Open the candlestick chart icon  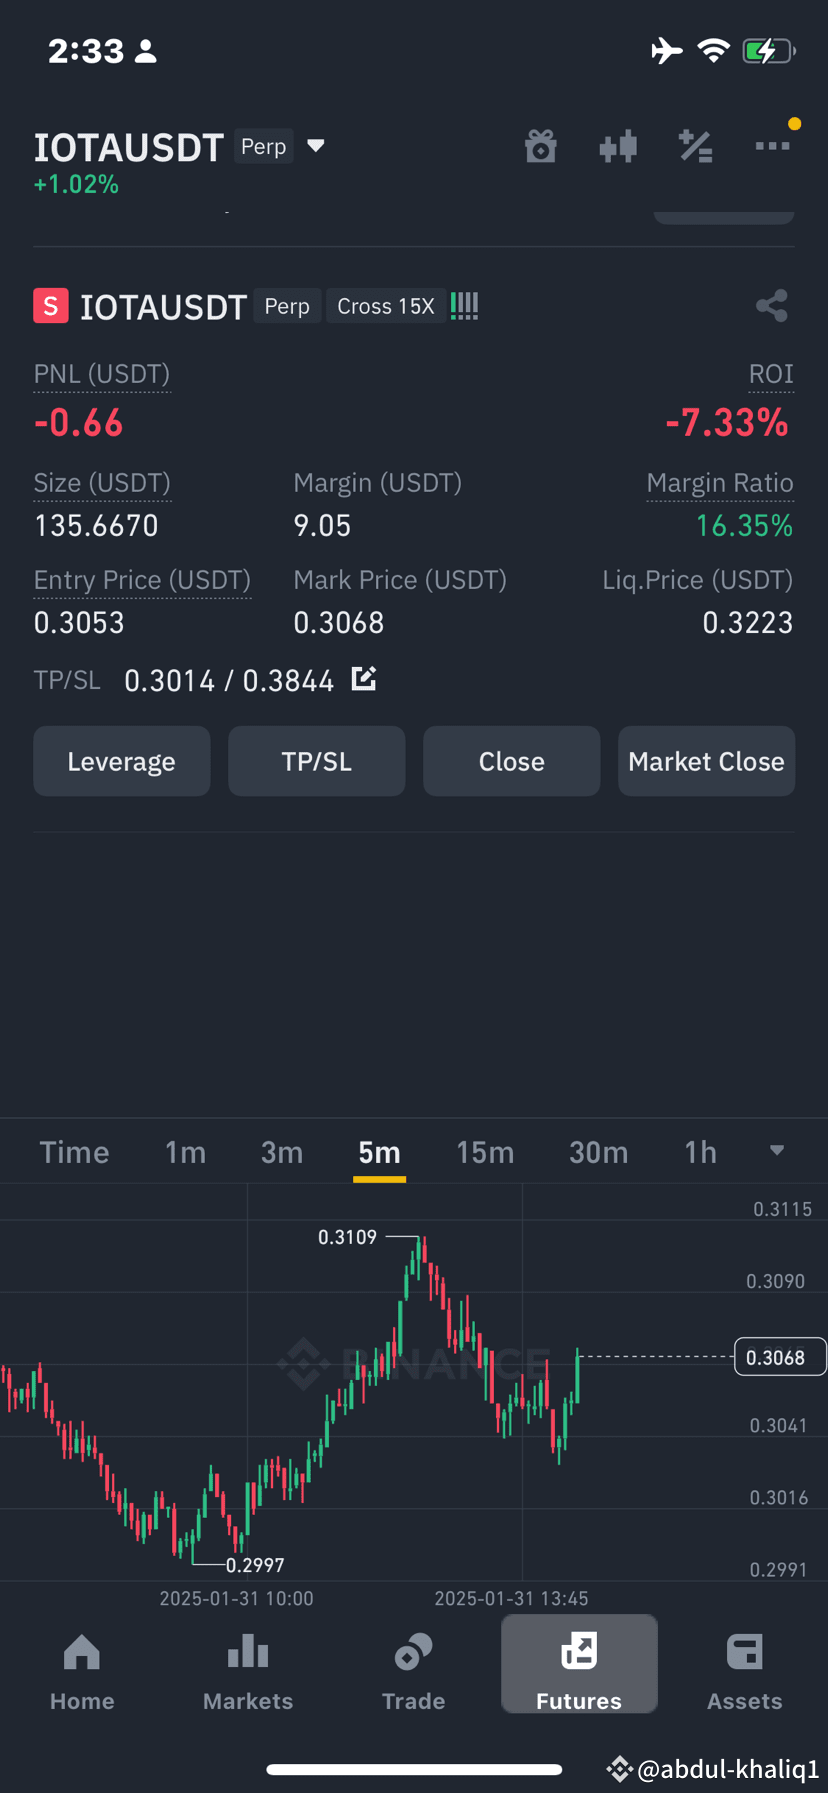click(618, 146)
